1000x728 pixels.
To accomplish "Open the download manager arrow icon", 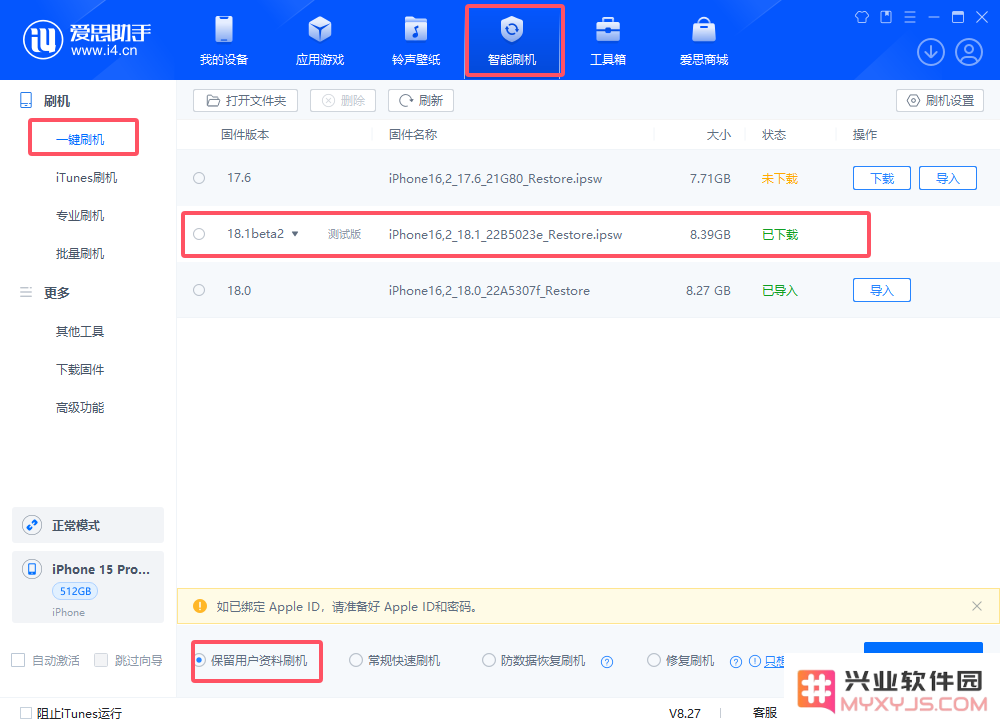I will (x=930, y=52).
